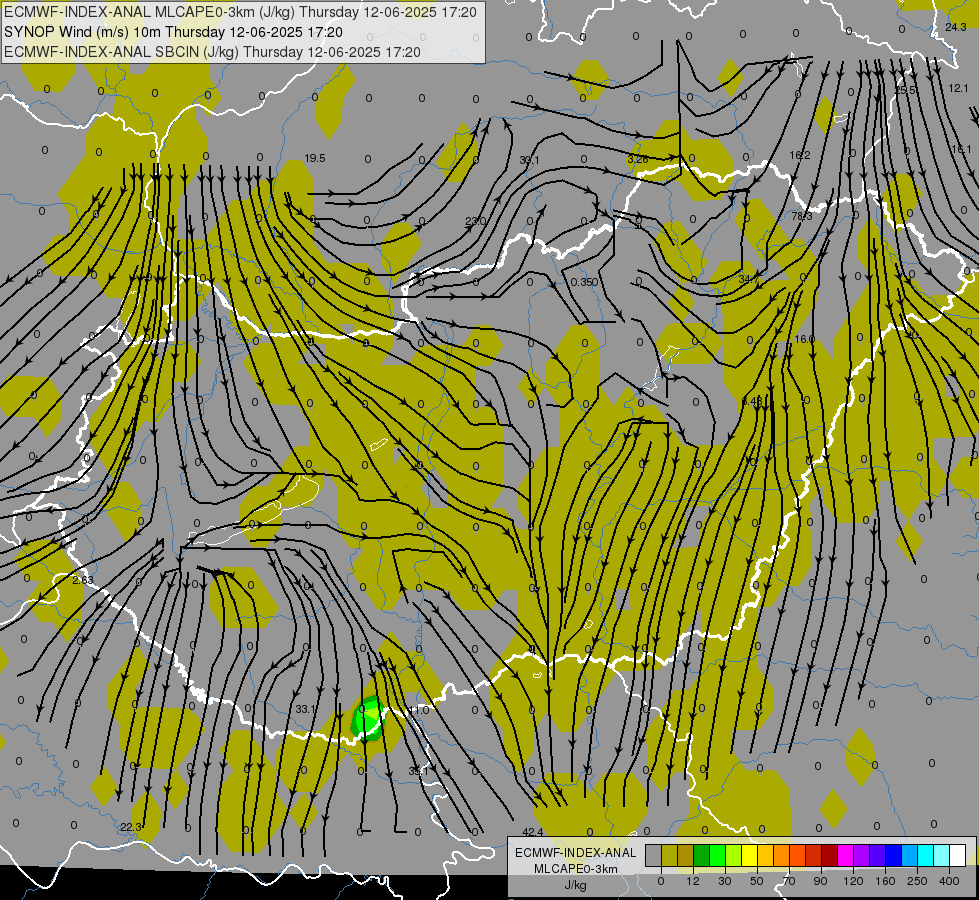Viewport: 979px width, 900px height.
Task: Click the map value '23.0'
Action: coord(475,221)
